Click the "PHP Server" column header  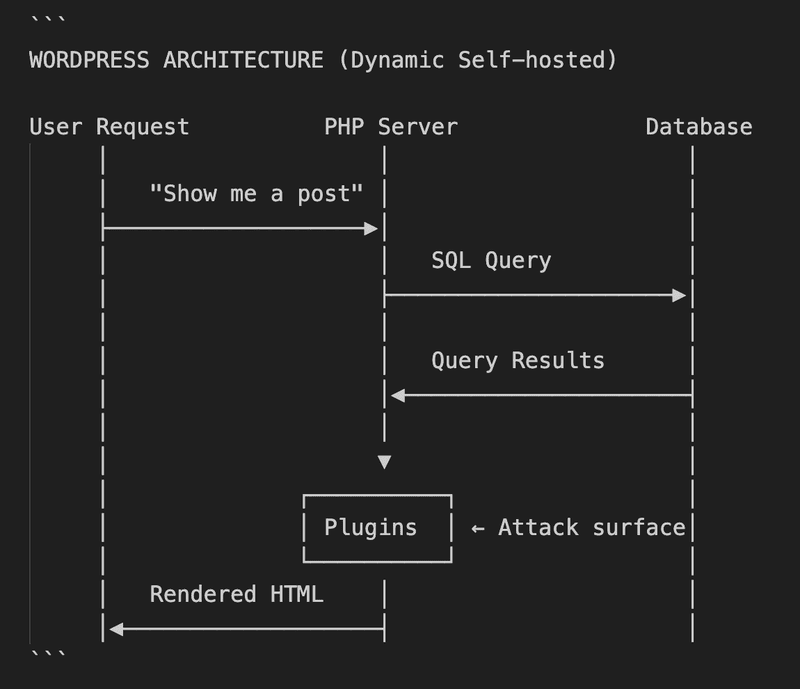[x=390, y=127]
